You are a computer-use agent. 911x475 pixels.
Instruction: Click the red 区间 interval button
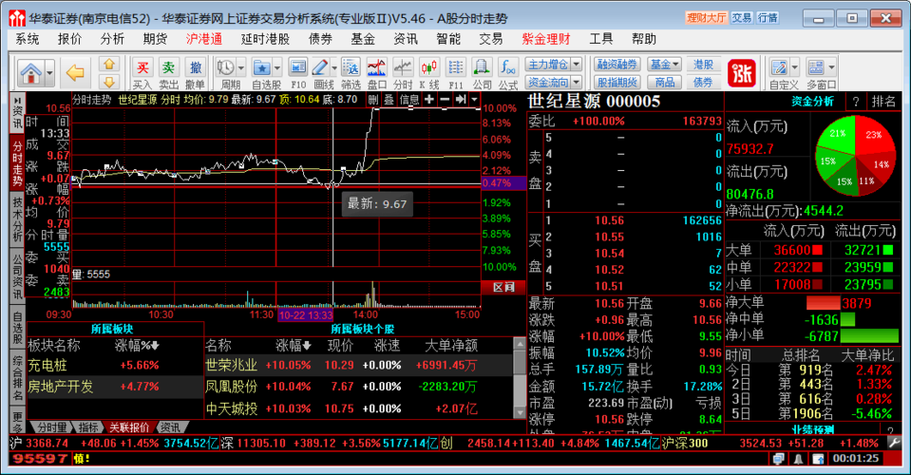coord(503,287)
